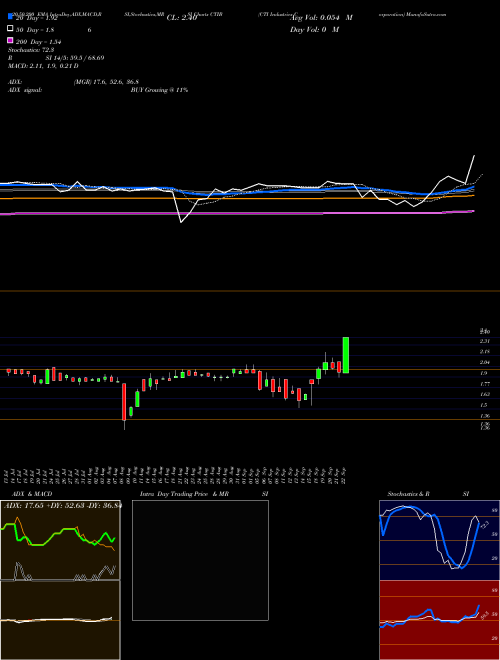Click the white price line's lowest dip
Image resolution: width=500 pixels, height=660 pixels.
pos(181,222)
